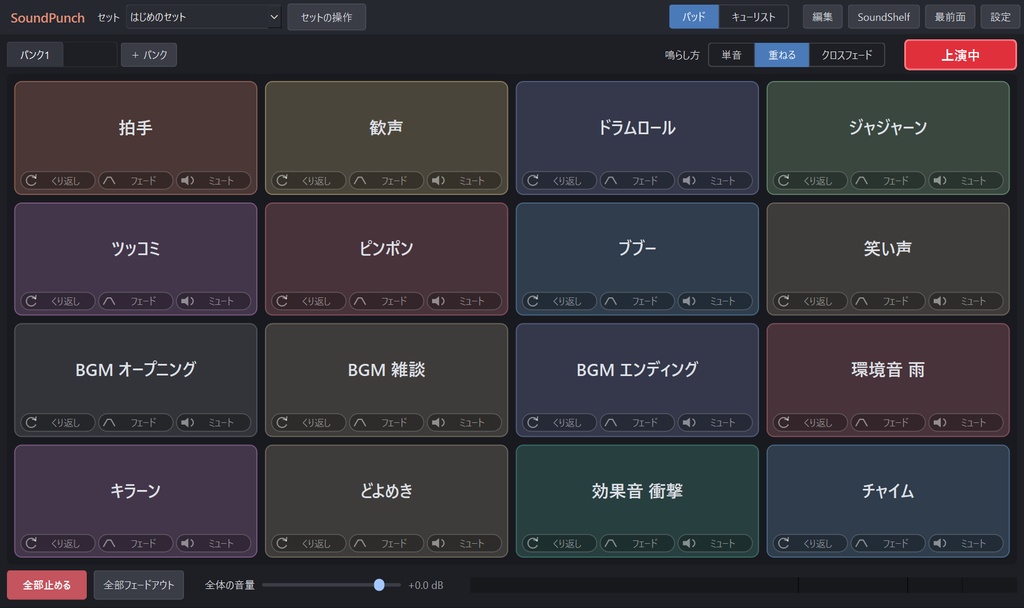Toggle loop icon on 拍手 pad

click(57, 180)
